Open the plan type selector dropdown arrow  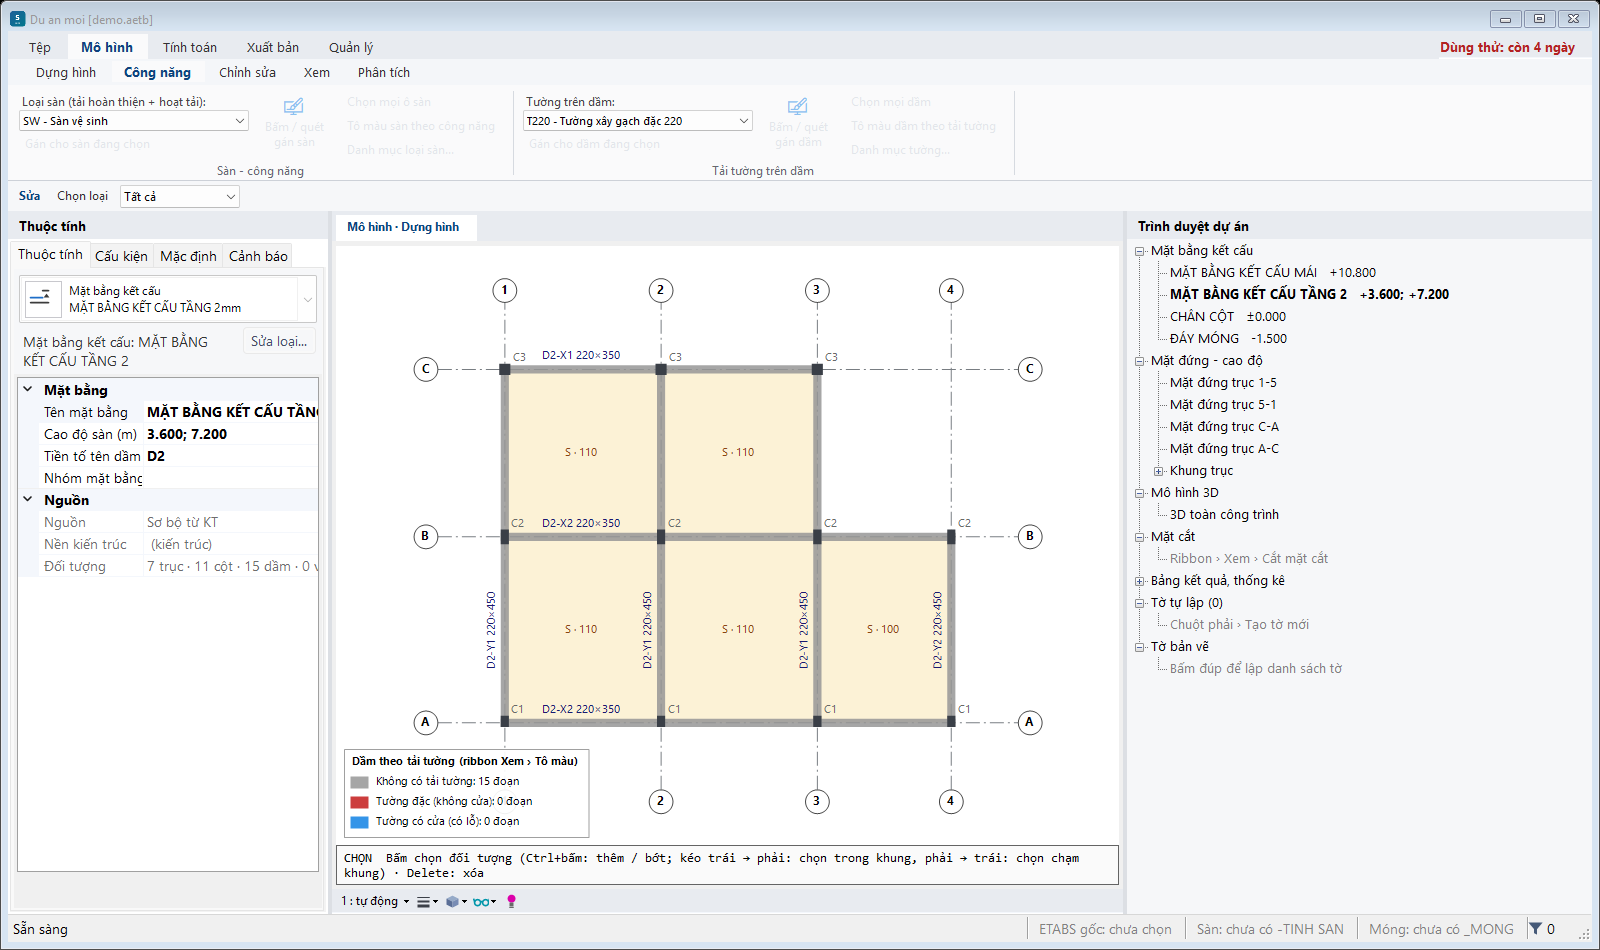(x=308, y=299)
